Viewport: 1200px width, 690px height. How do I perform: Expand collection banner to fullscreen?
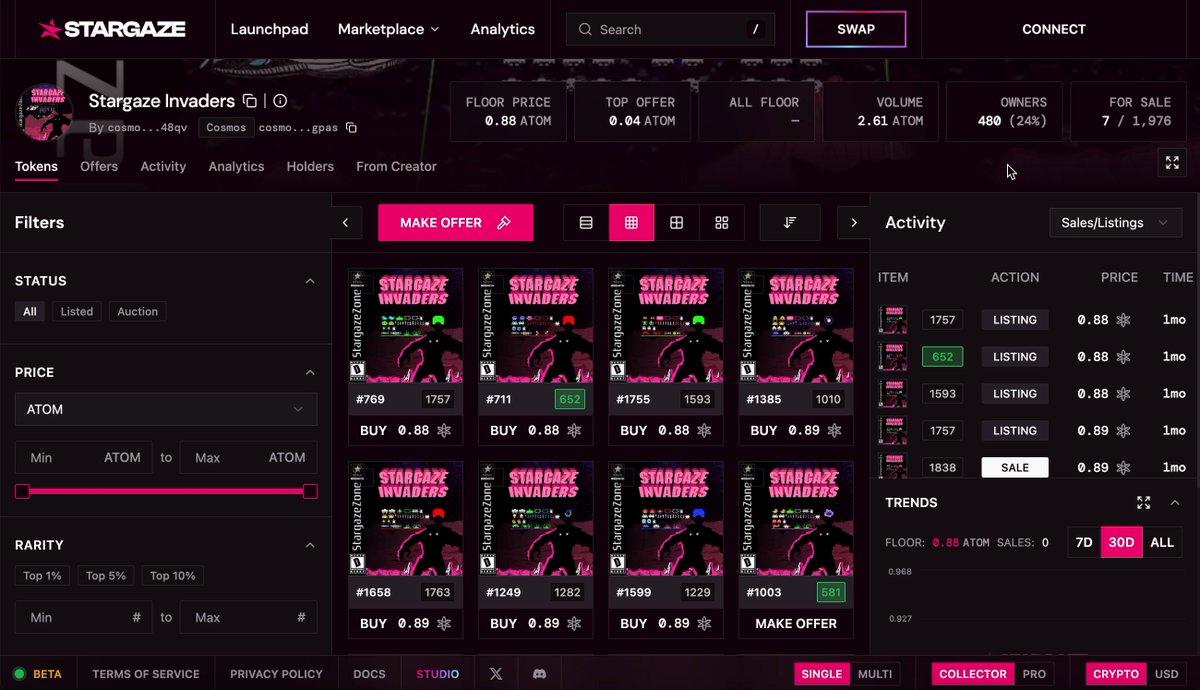1172,163
